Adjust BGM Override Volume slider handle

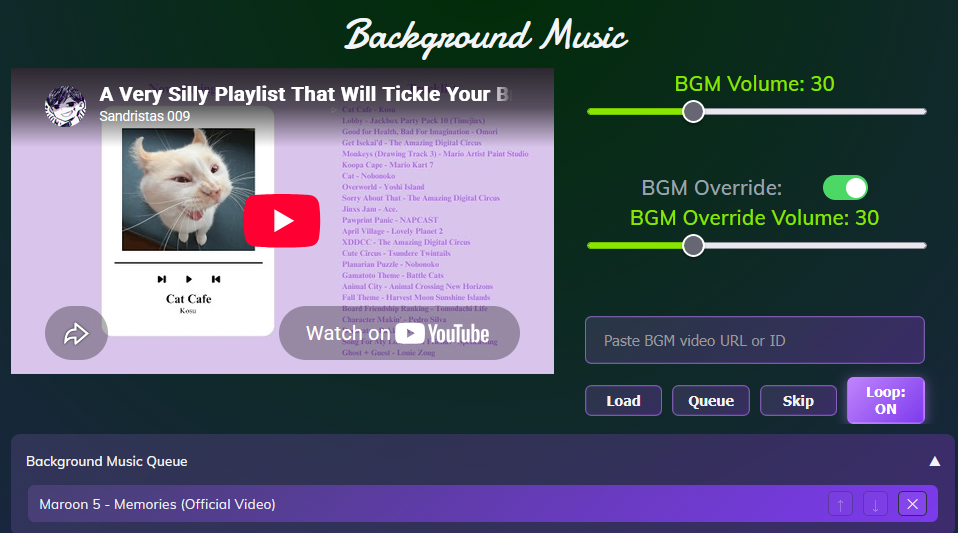(693, 246)
